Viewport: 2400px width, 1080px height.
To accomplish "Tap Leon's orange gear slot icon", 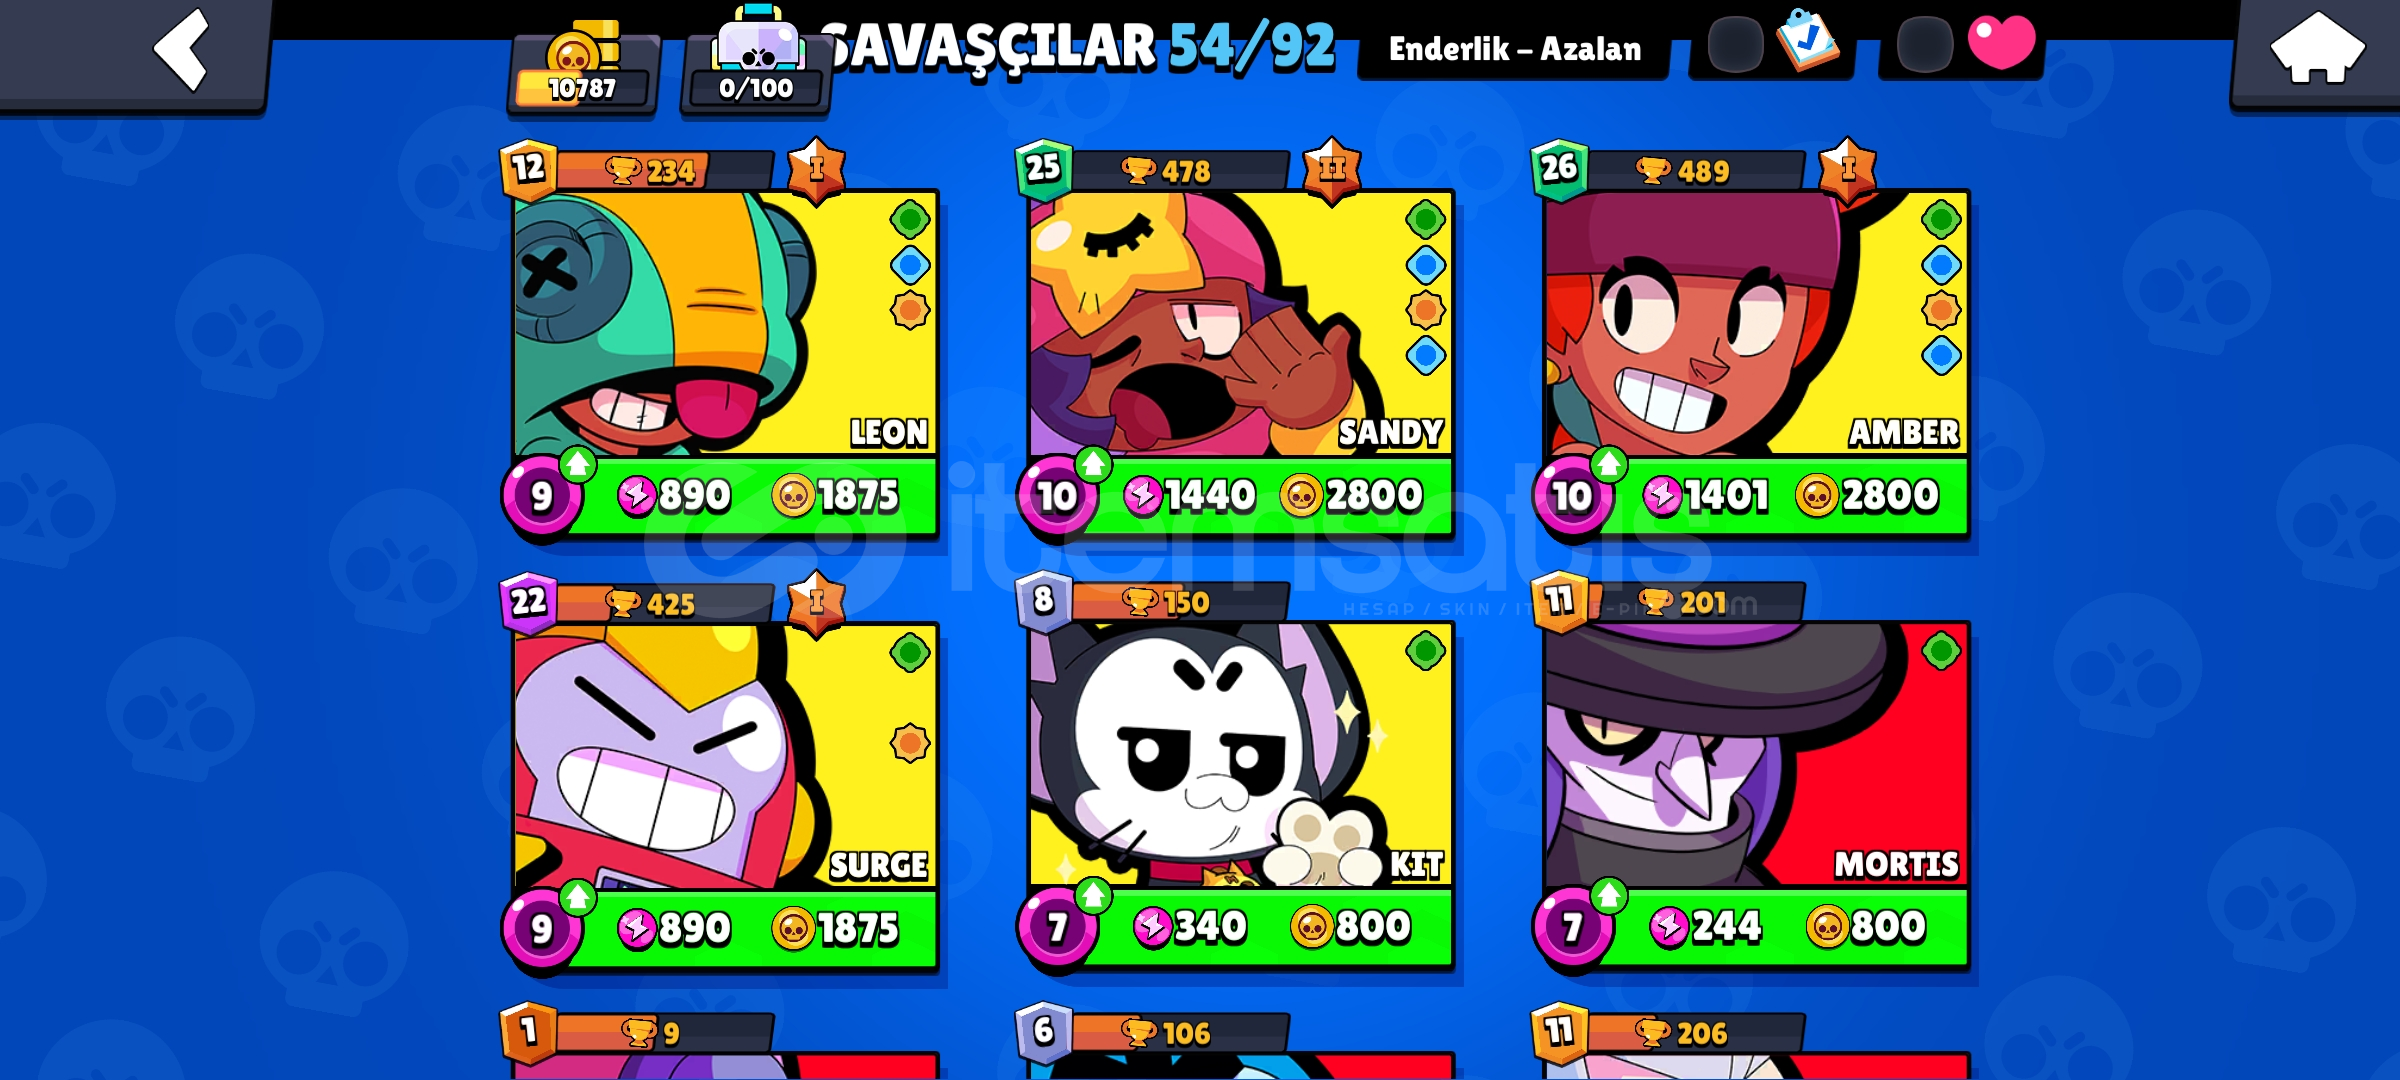I will click(x=910, y=310).
